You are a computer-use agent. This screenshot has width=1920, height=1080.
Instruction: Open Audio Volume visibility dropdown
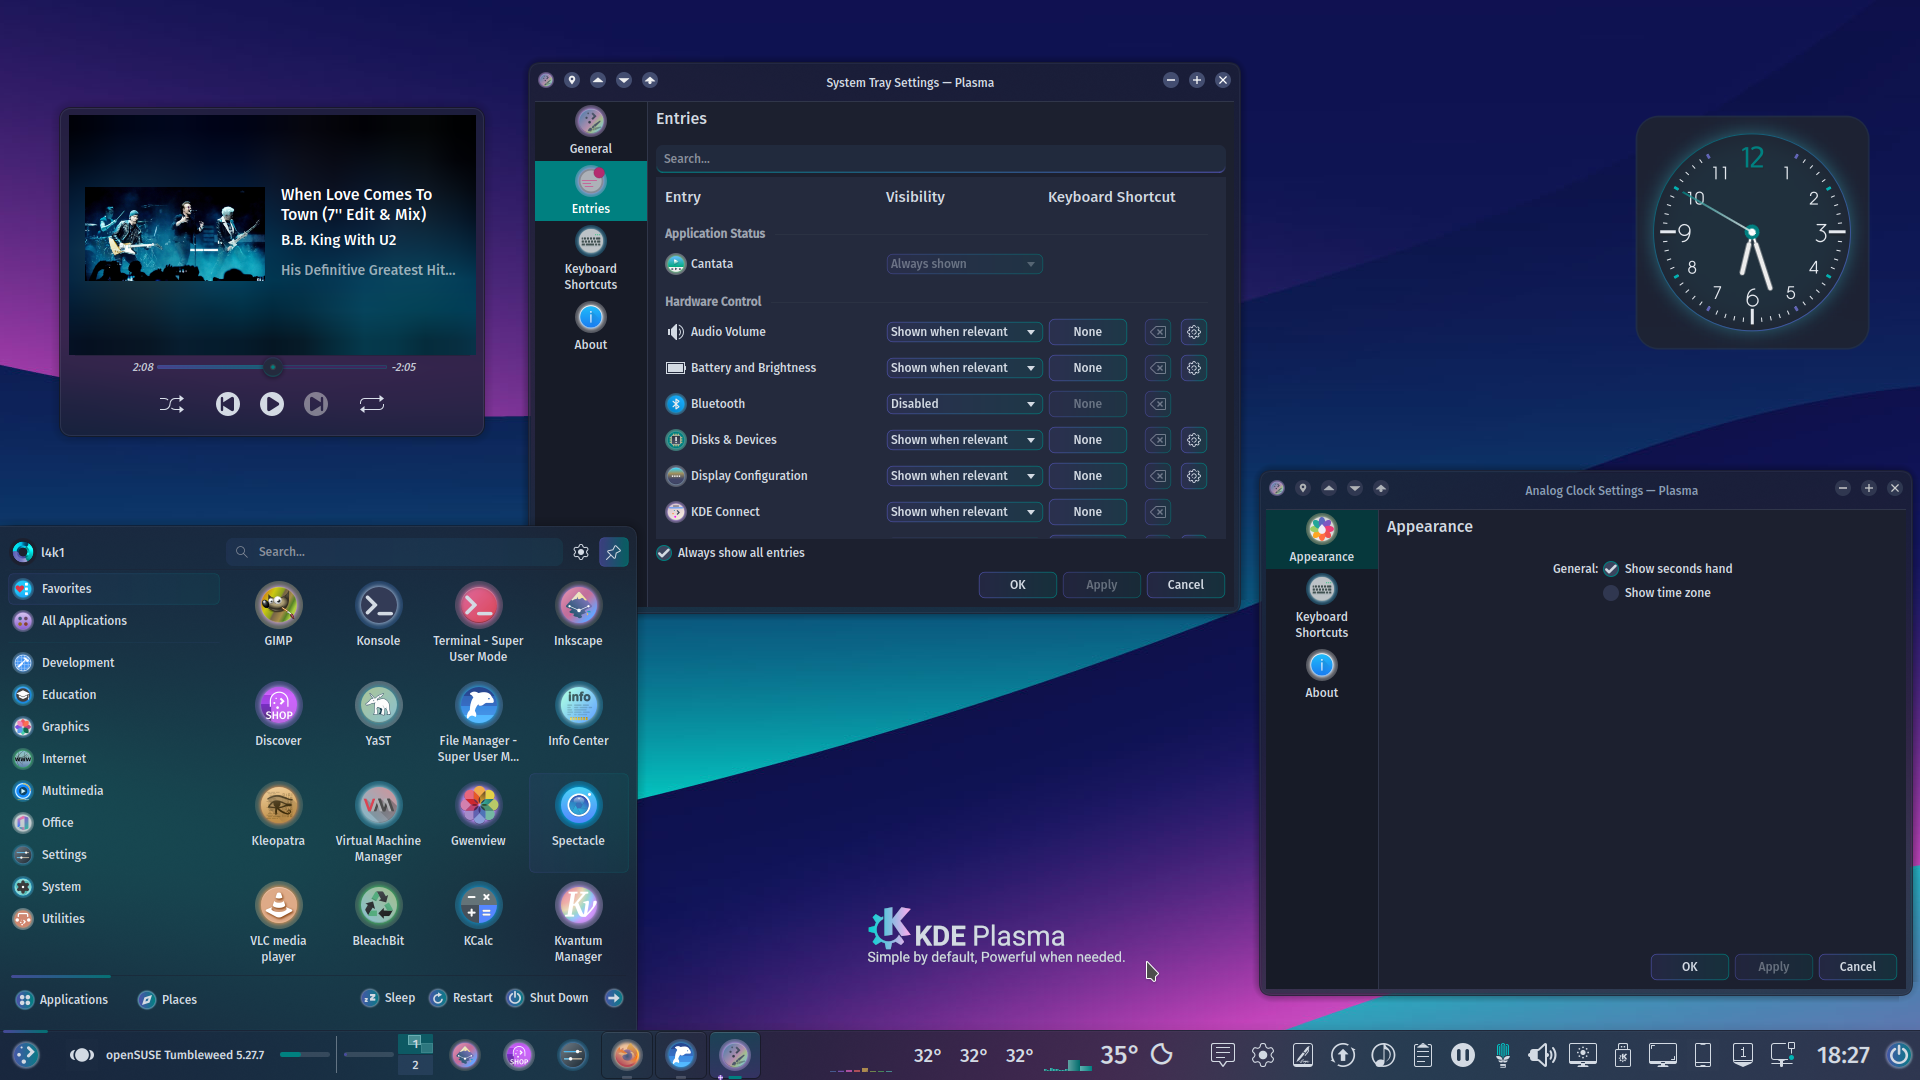(964, 332)
